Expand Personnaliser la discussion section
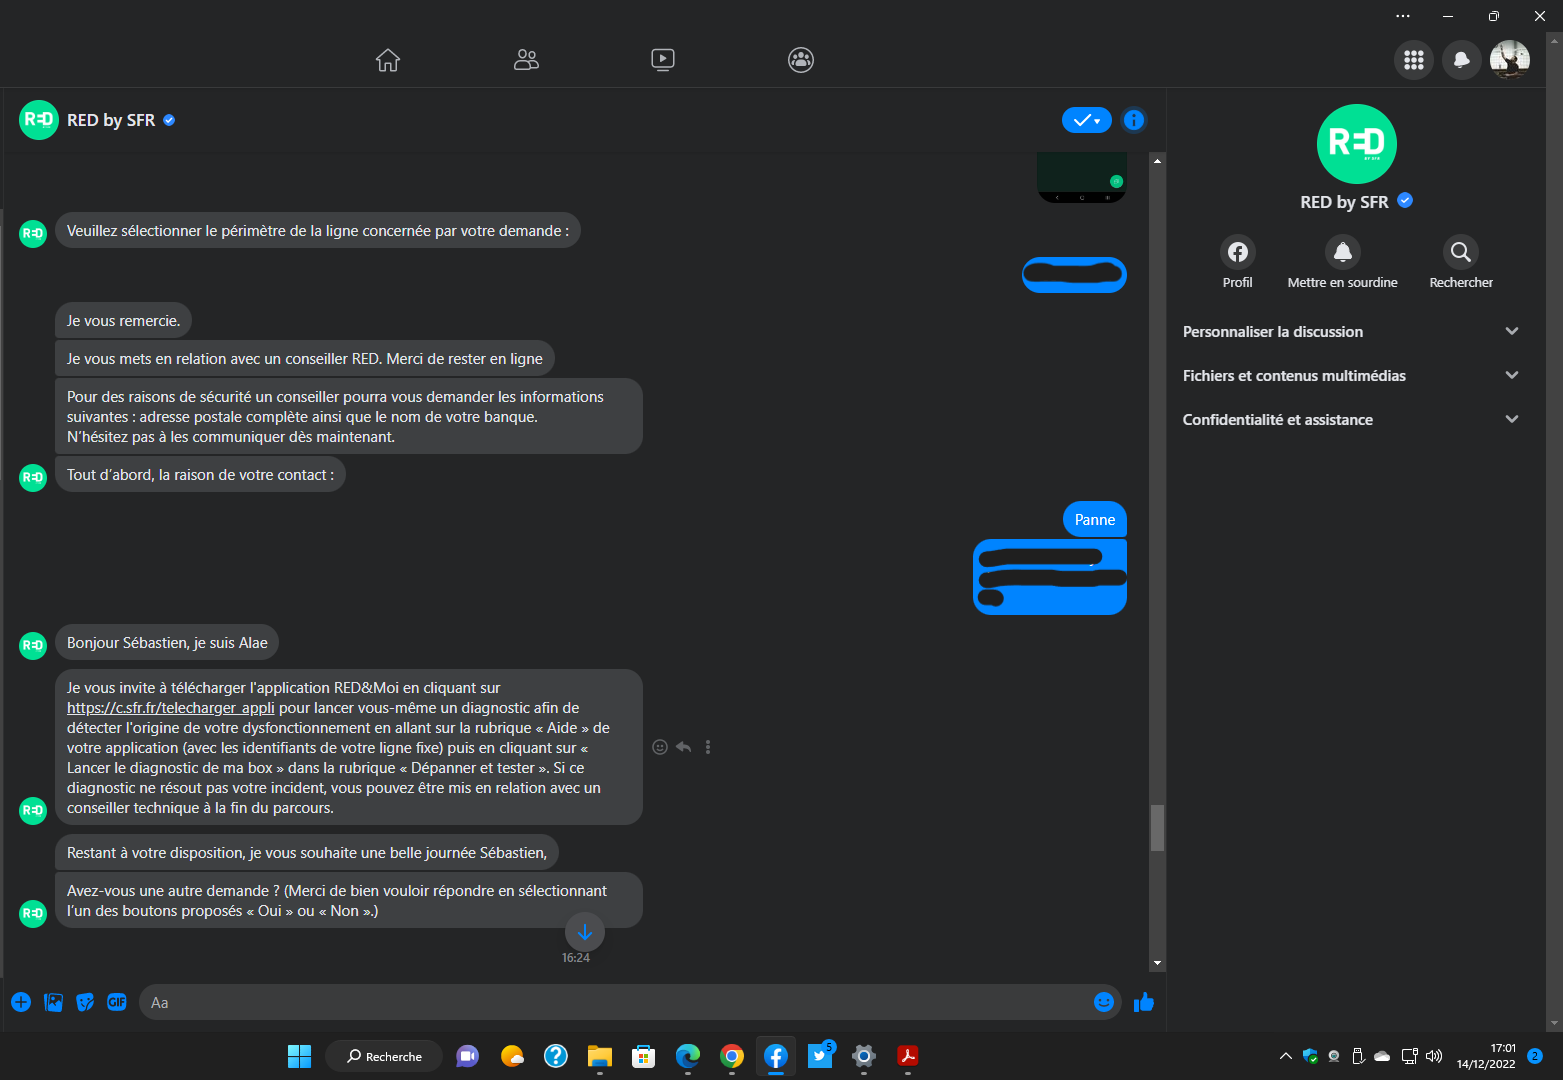1563x1080 pixels. (x=1351, y=332)
